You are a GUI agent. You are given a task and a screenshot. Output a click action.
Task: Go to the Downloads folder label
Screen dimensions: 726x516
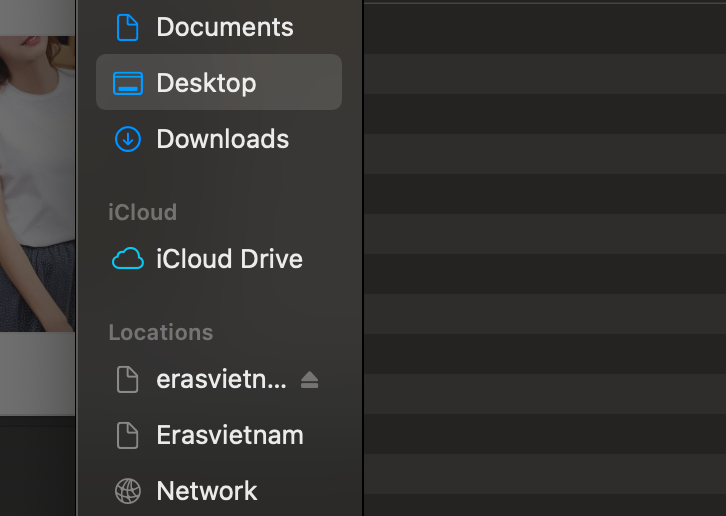point(222,139)
